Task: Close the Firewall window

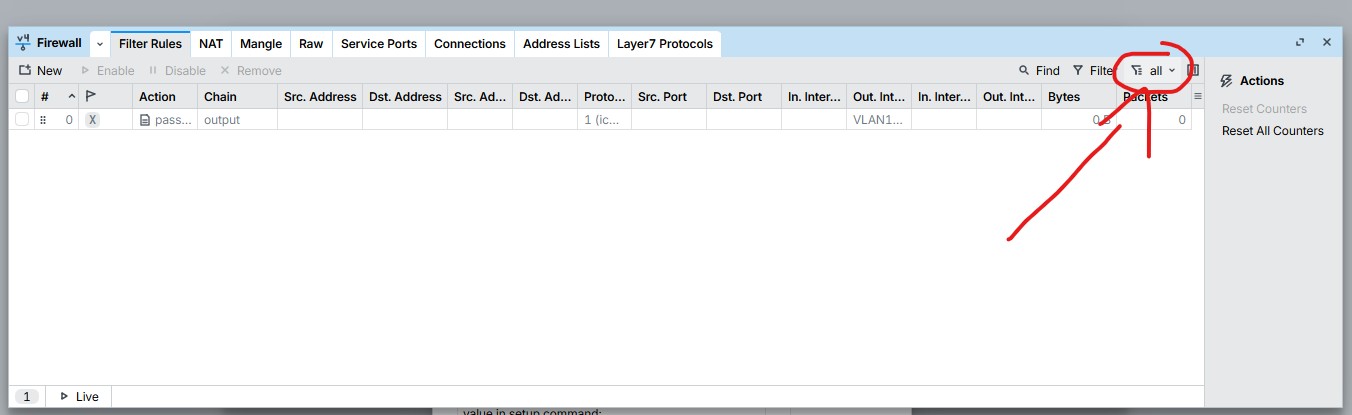Action: (x=1327, y=43)
